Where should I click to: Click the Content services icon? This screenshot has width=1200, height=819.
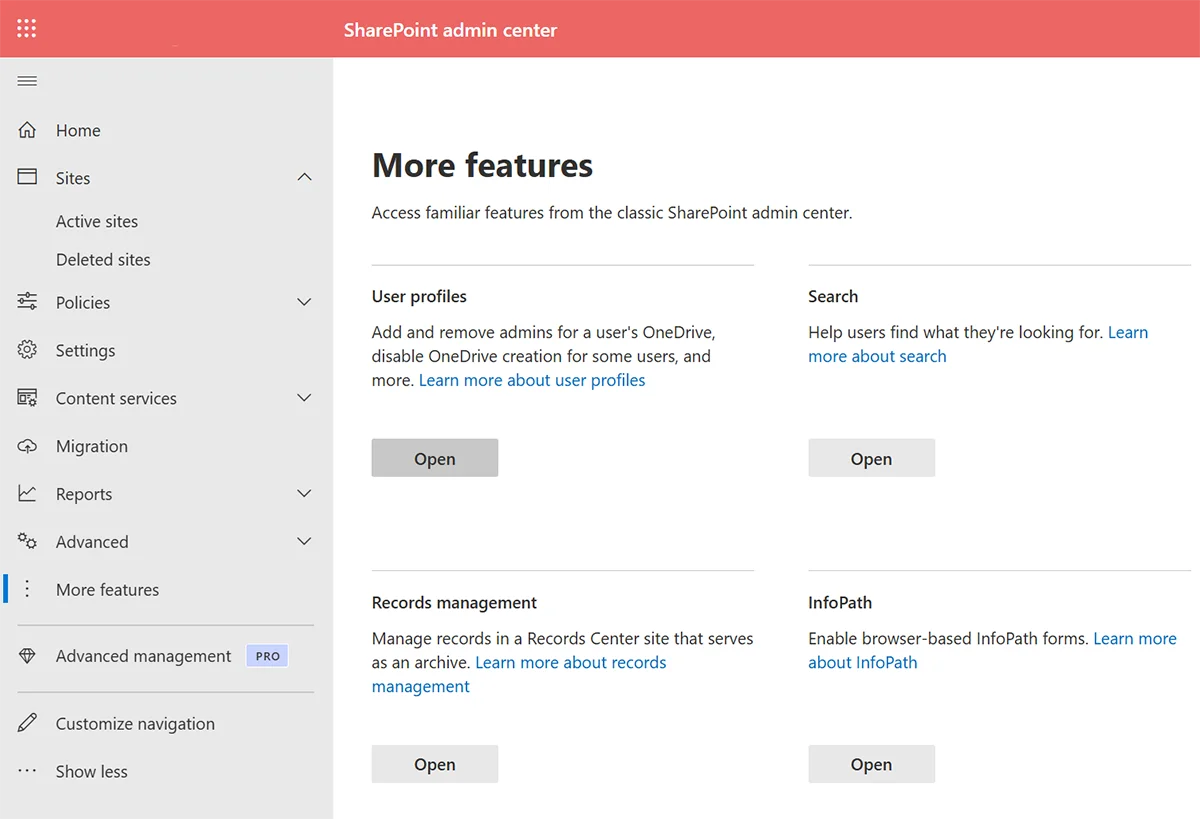25,397
